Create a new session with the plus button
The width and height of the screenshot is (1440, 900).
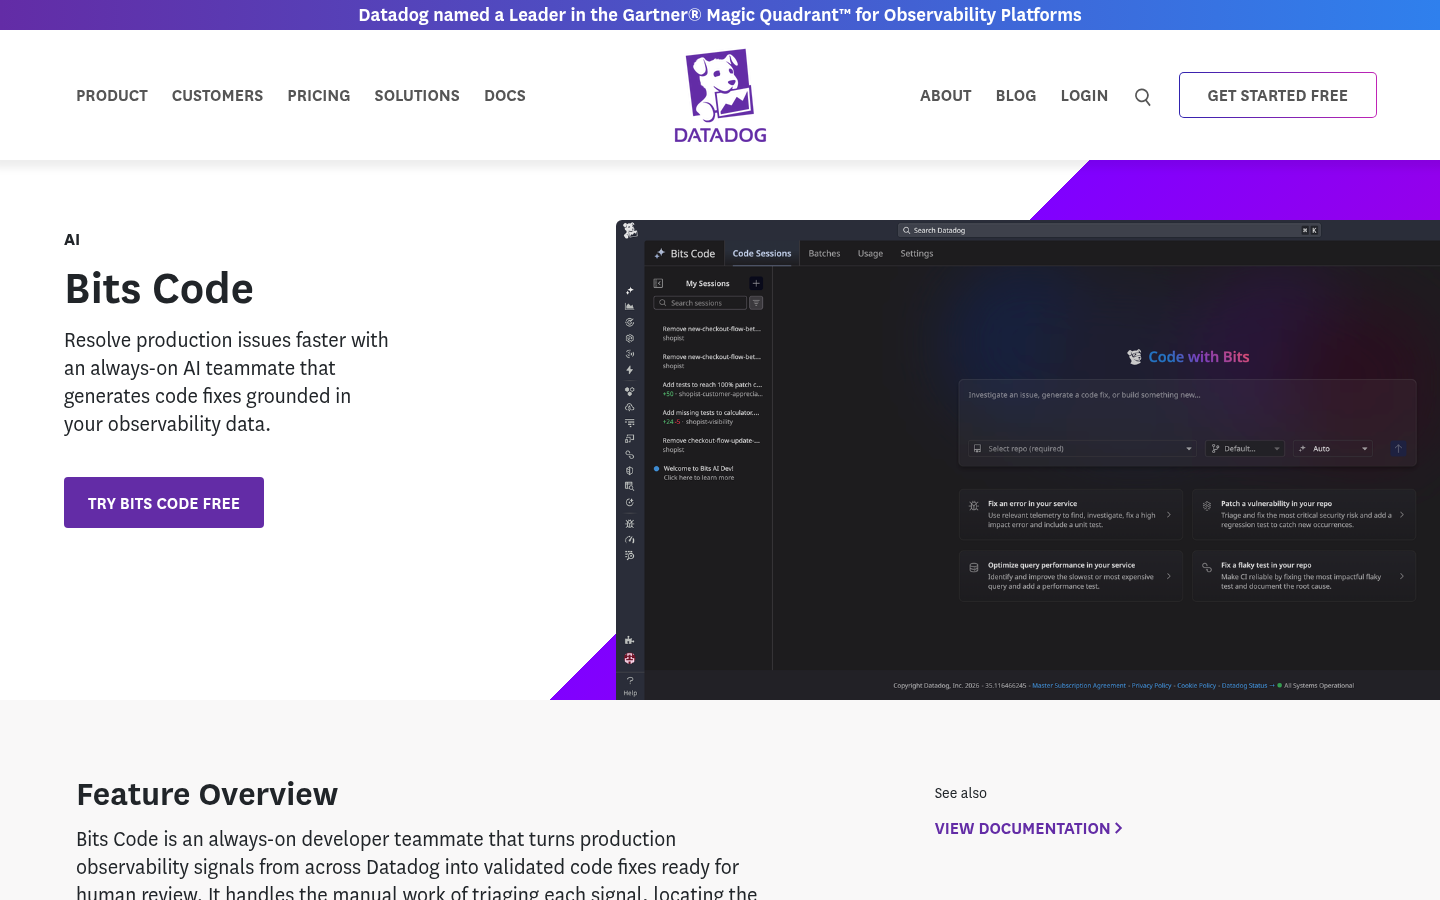coord(756,283)
